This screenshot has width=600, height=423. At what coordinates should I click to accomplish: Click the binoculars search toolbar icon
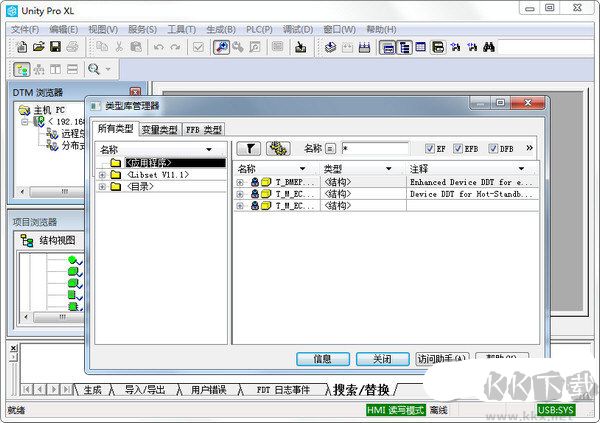pos(489,47)
